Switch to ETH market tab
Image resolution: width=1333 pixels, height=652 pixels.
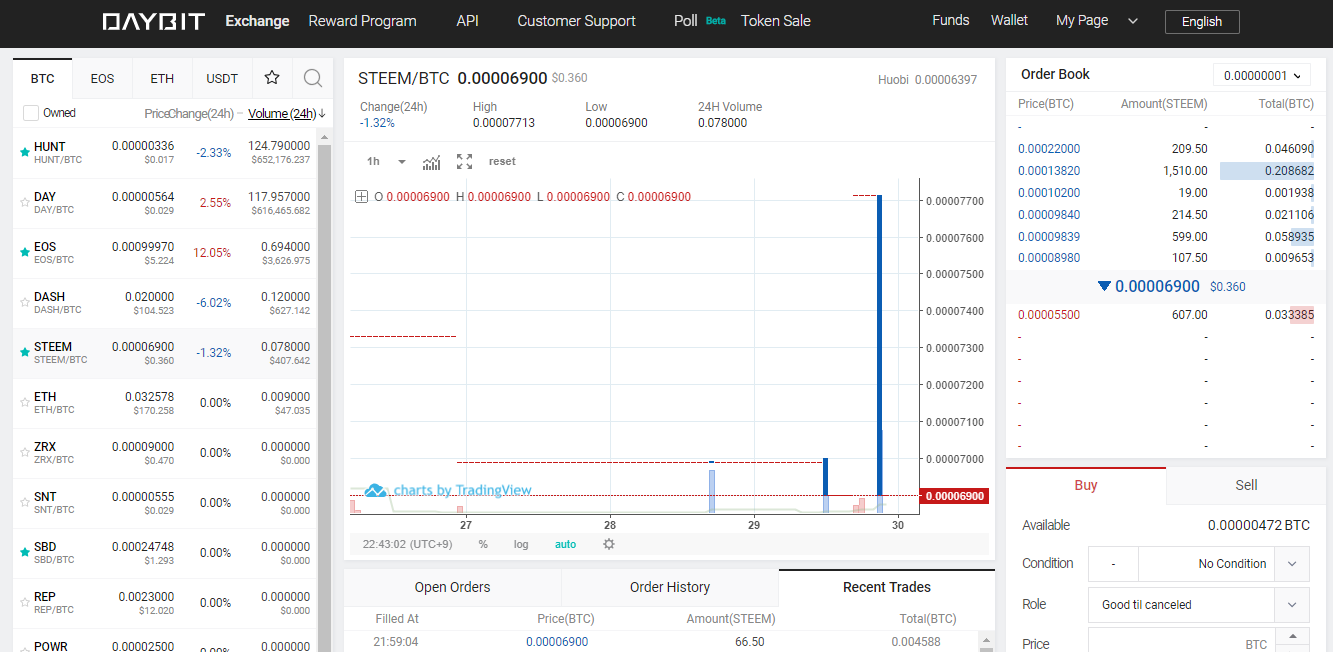(x=162, y=78)
